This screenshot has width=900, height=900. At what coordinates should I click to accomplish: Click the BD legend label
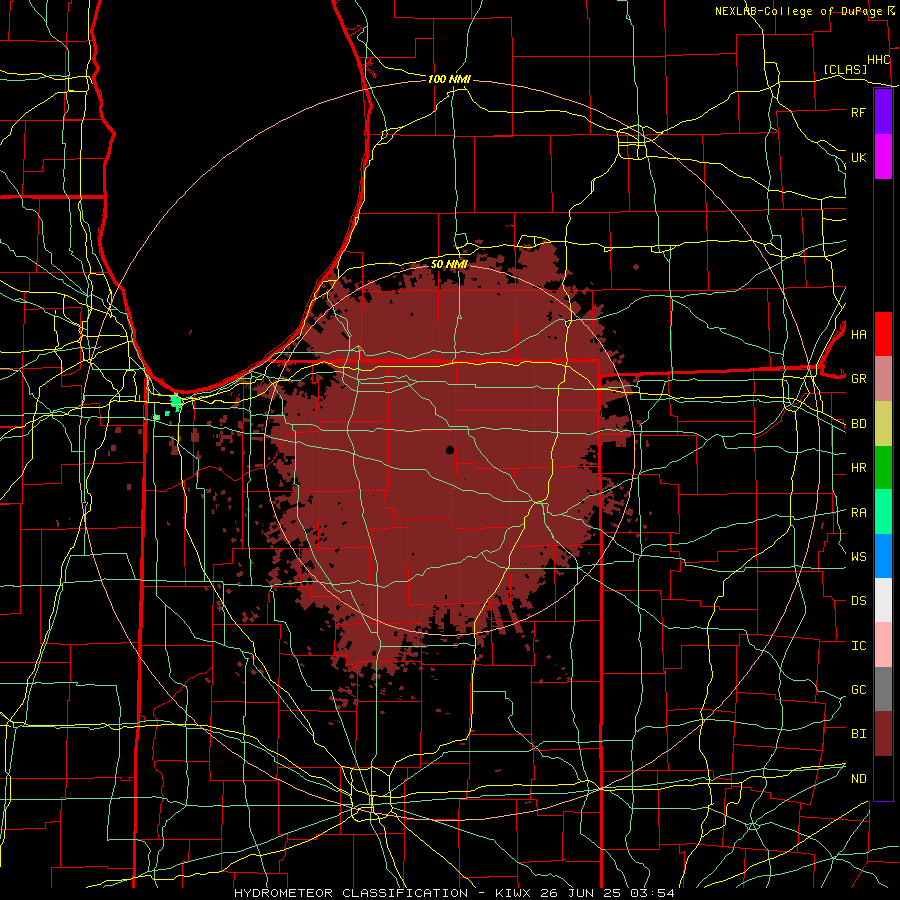tap(859, 424)
